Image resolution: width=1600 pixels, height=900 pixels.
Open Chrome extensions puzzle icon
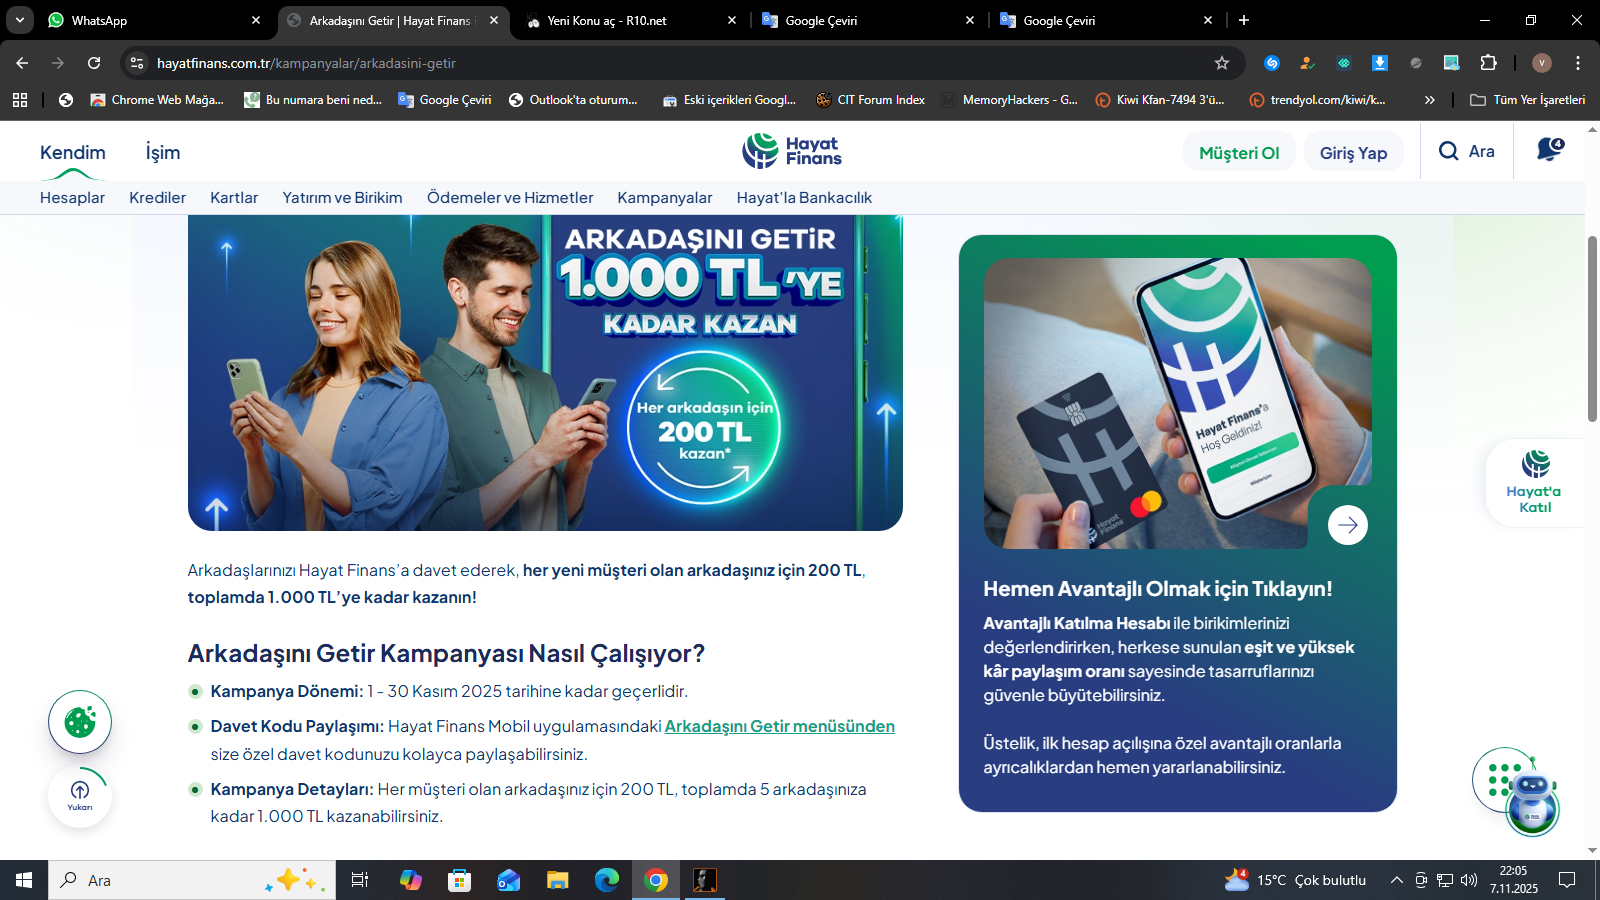(x=1488, y=63)
